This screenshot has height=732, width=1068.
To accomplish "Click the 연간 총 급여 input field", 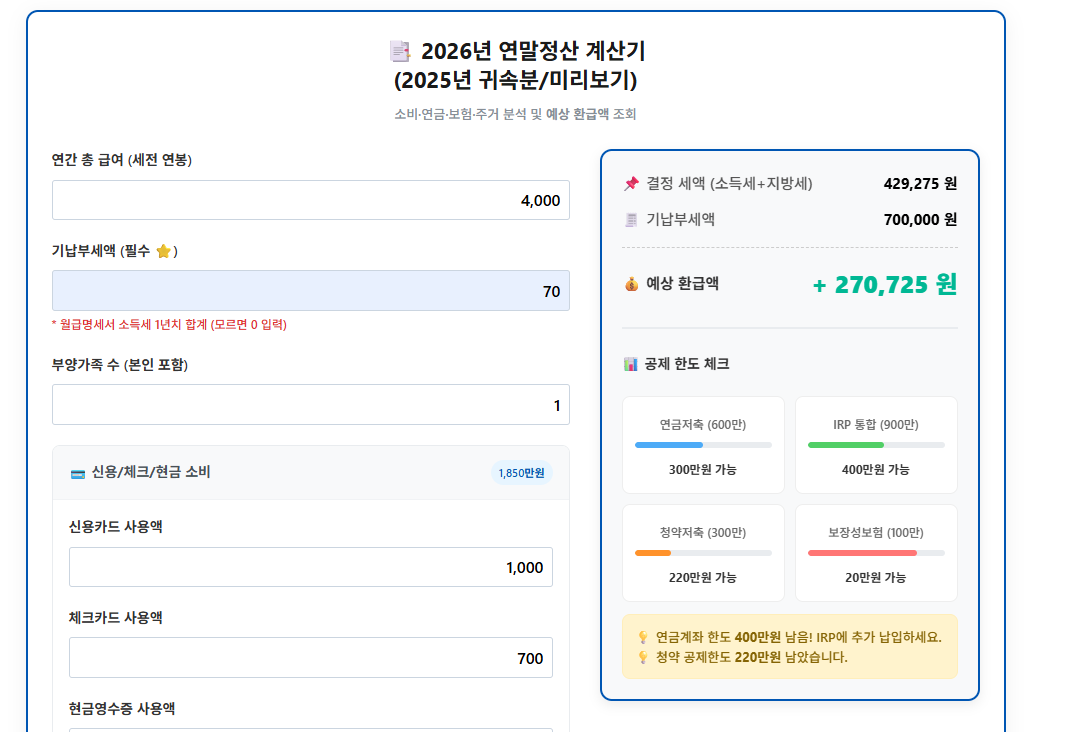I will coord(311,200).
